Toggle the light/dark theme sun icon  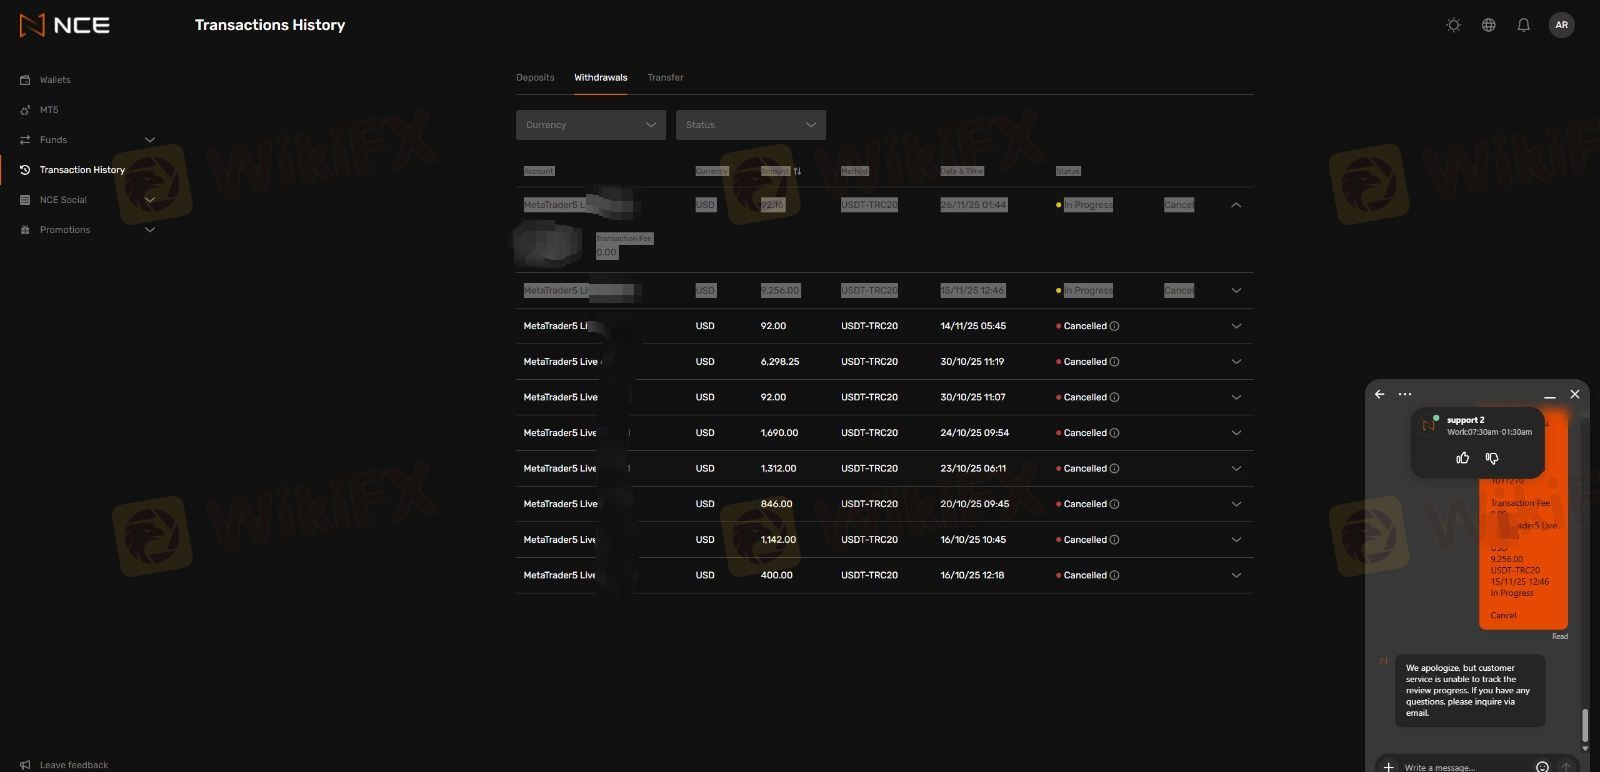pos(1453,25)
